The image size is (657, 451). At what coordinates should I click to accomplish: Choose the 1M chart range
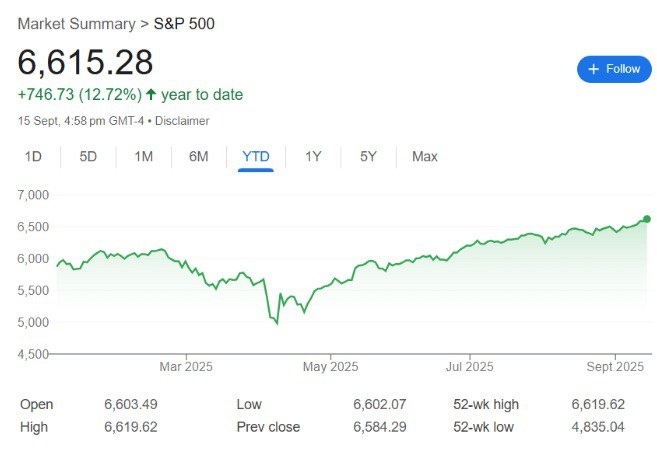point(143,156)
